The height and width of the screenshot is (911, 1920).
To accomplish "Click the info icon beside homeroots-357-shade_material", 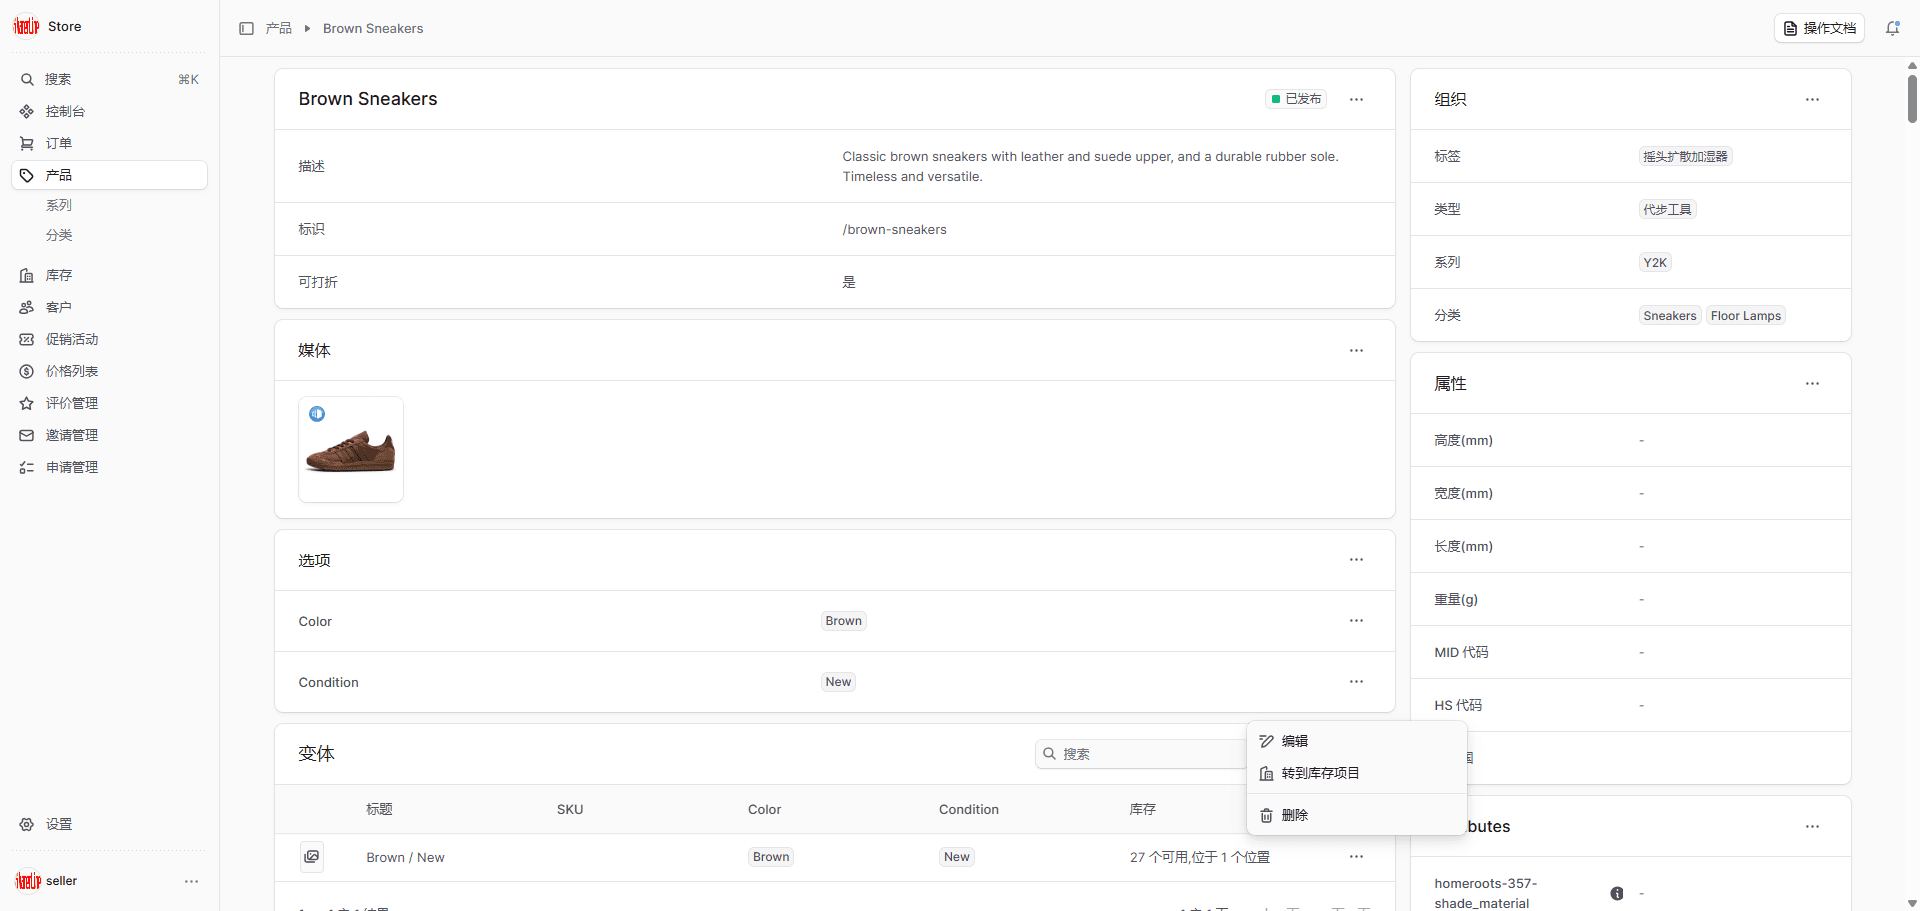I will pos(1616,893).
